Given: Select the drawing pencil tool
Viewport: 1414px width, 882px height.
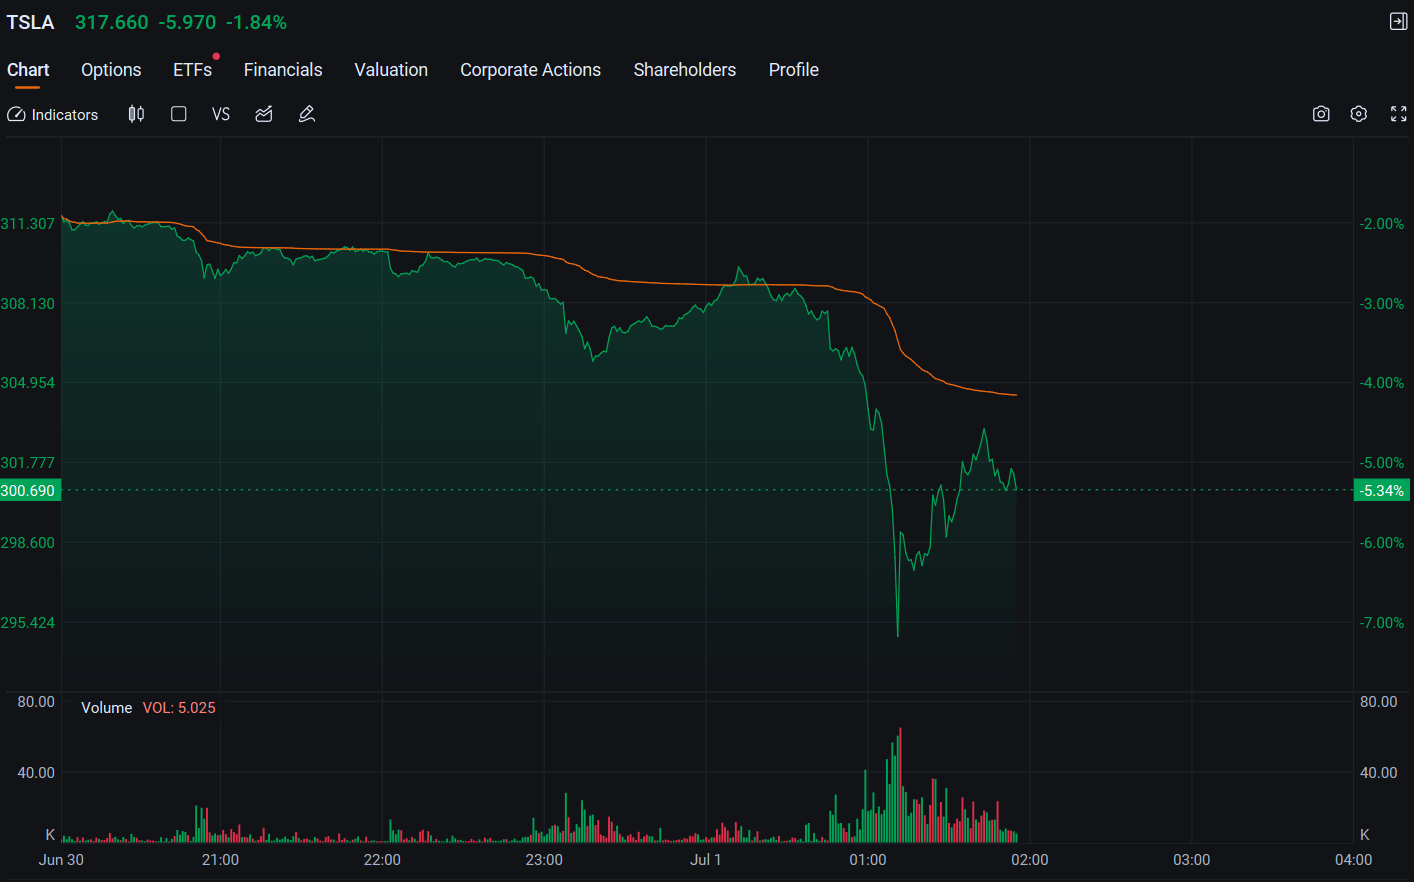Looking at the screenshot, I should tap(307, 114).
